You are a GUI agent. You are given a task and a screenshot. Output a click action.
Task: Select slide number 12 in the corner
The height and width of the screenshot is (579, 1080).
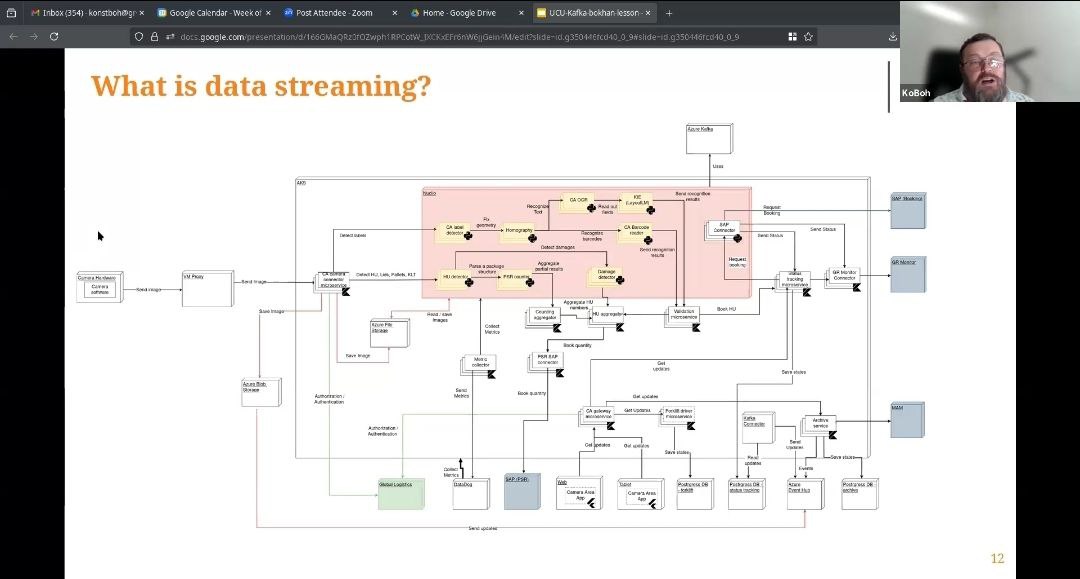tap(997, 558)
